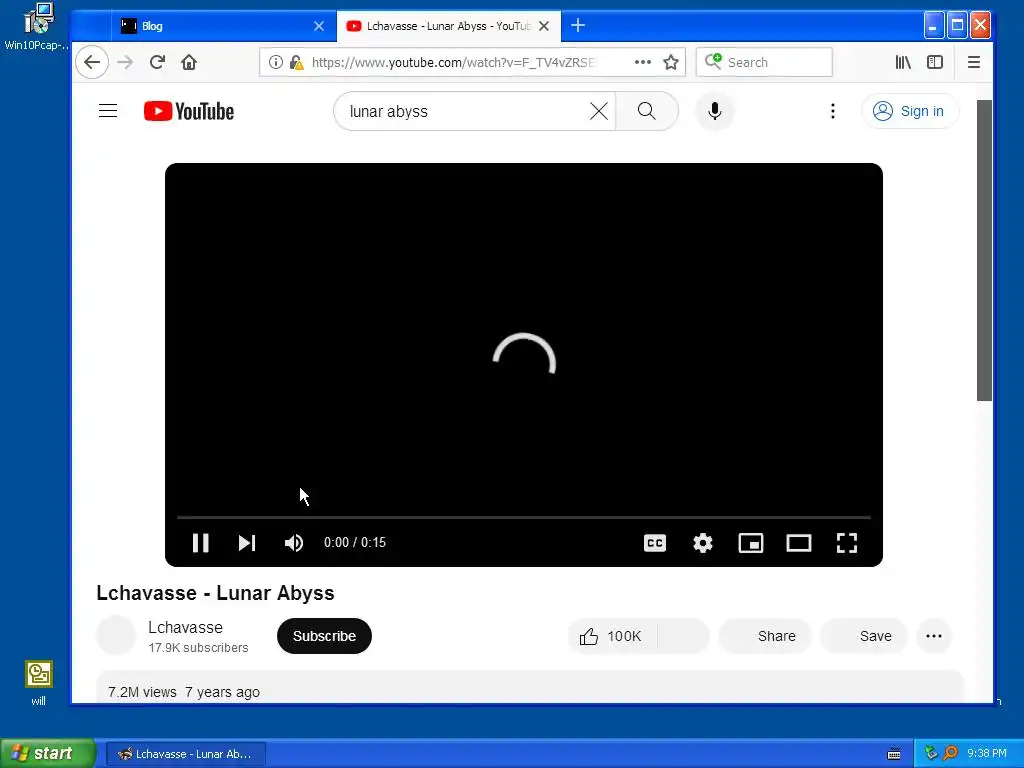Toggle closed captions CC
This screenshot has width=1024, height=768.
coord(654,543)
